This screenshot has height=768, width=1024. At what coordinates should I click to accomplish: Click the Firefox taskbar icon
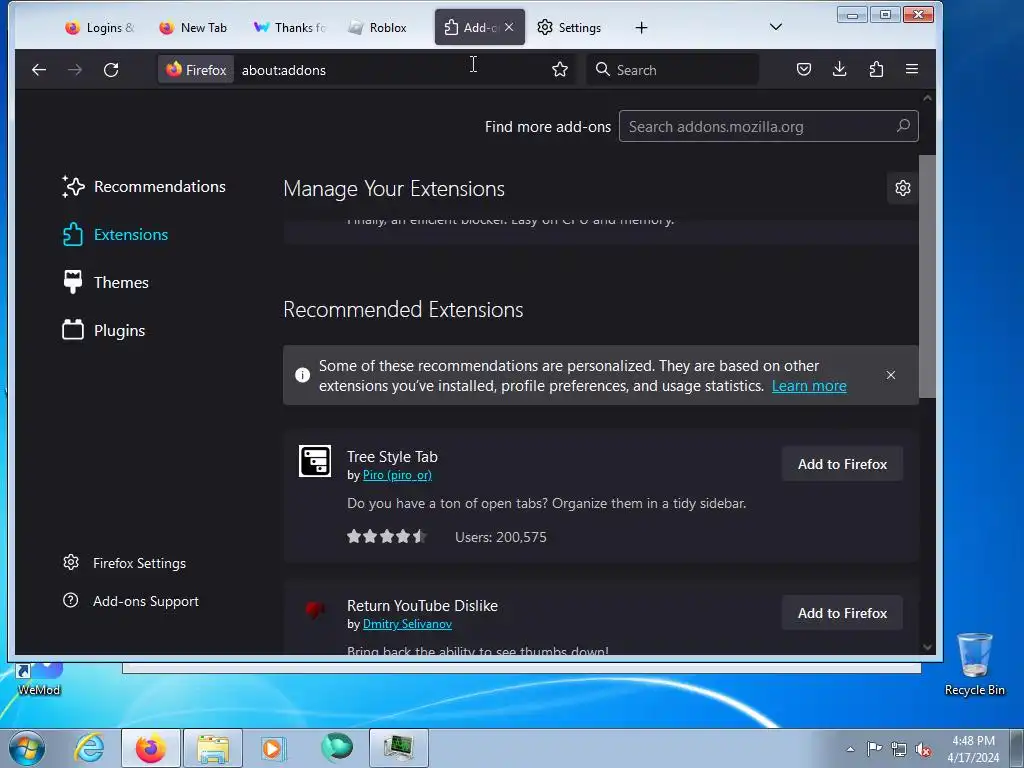click(150, 748)
